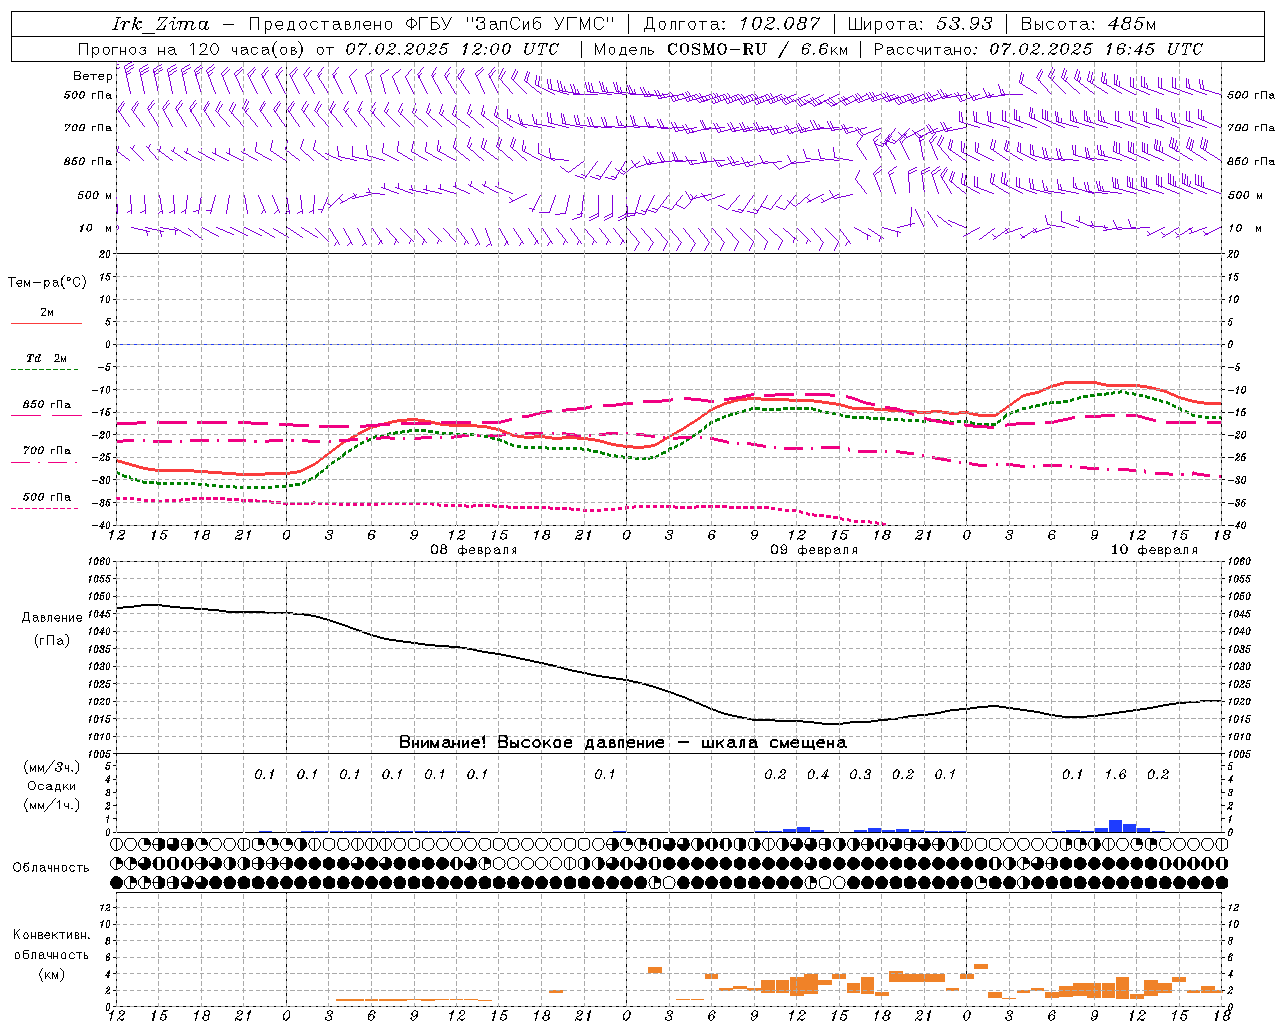The image size is (1280, 1024).
Task: Click the 0.3 precipitation value
Action: pos(860,774)
